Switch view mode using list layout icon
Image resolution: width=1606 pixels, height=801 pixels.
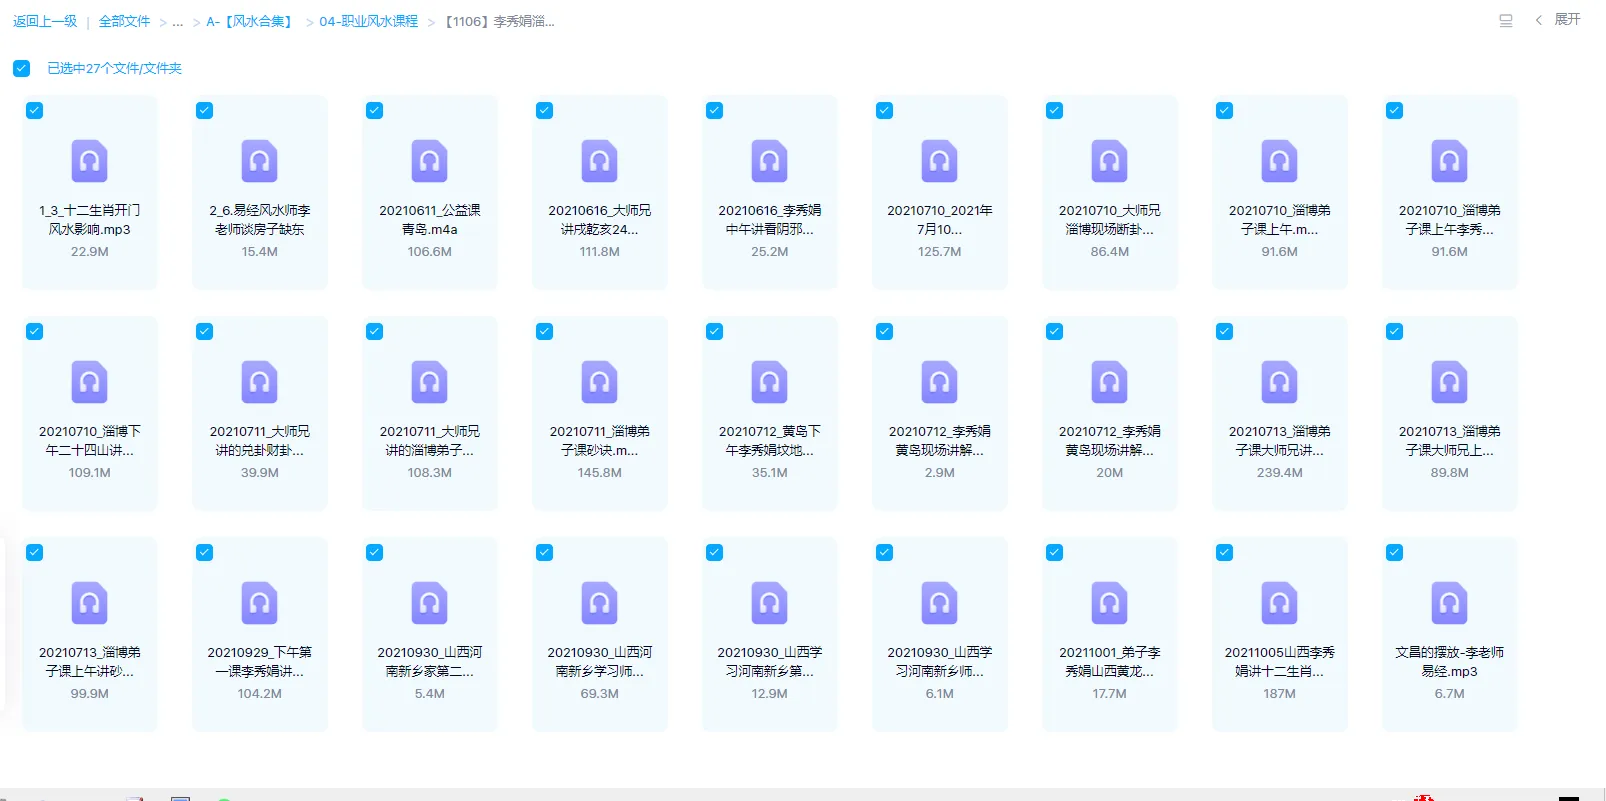pos(1505,21)
